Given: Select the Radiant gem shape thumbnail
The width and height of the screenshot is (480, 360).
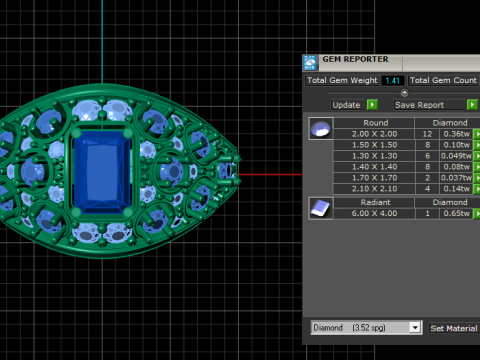Looking at the screenshot, I should click(321, 208).
